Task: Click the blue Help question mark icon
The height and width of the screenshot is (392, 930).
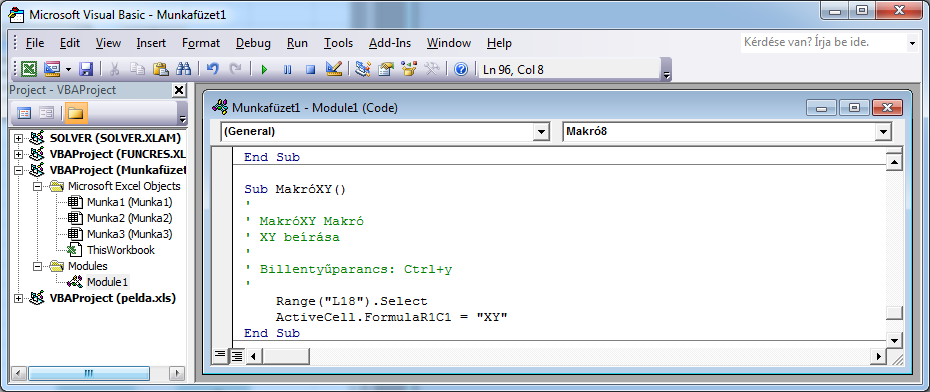Action: tap(461, 69)
